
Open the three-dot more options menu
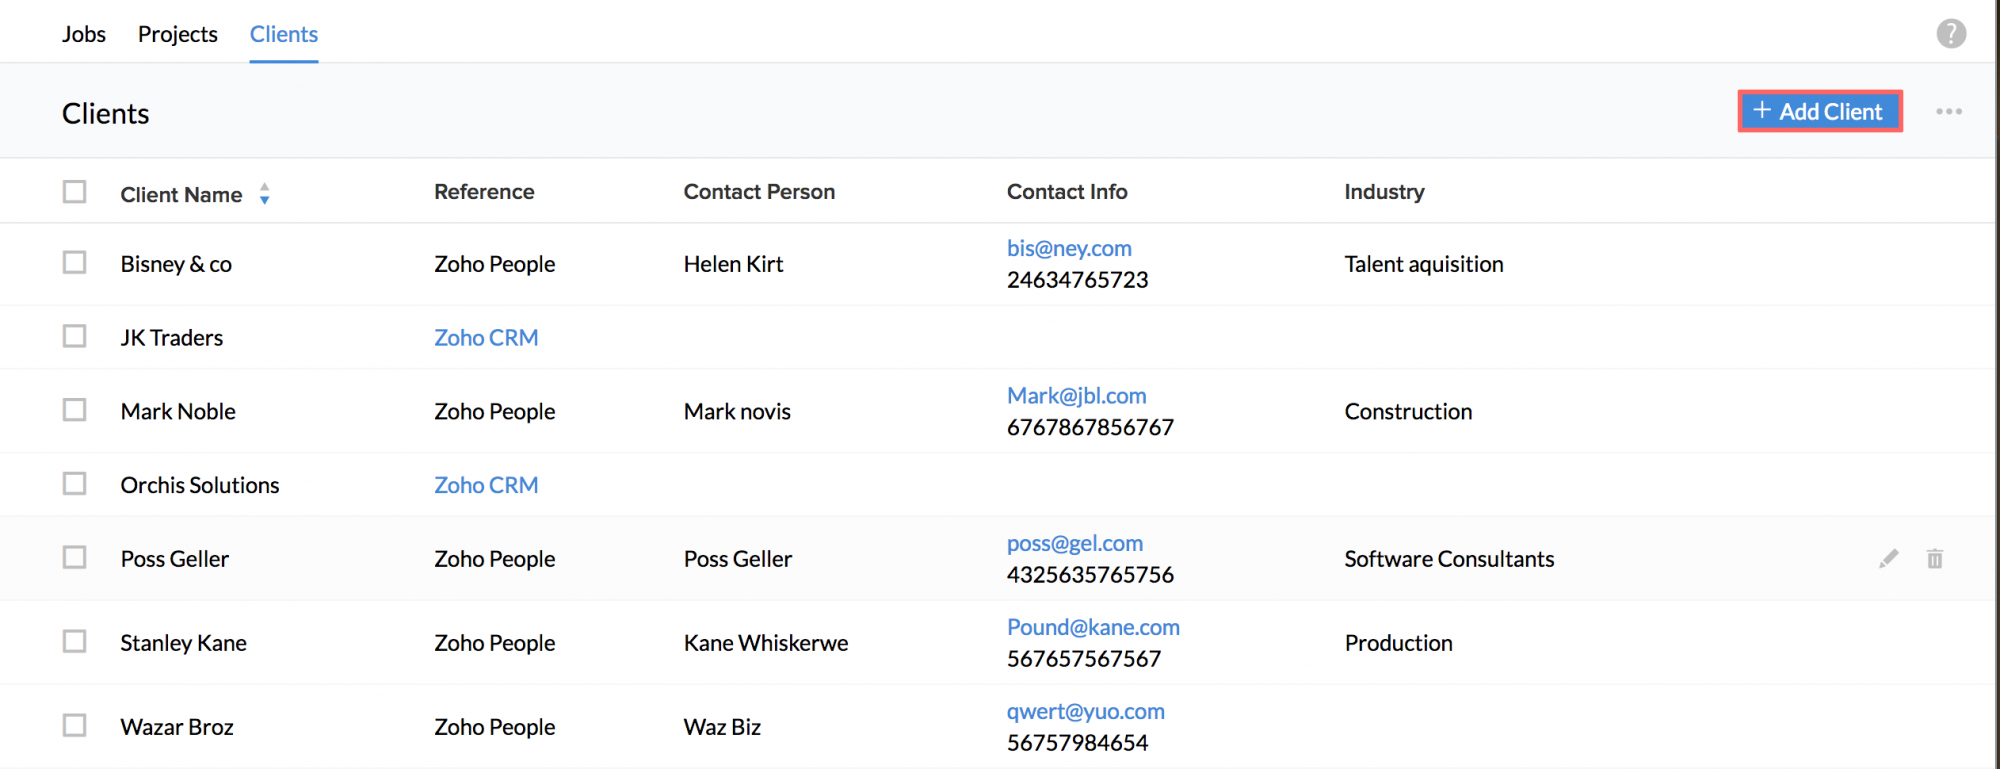1948,112
